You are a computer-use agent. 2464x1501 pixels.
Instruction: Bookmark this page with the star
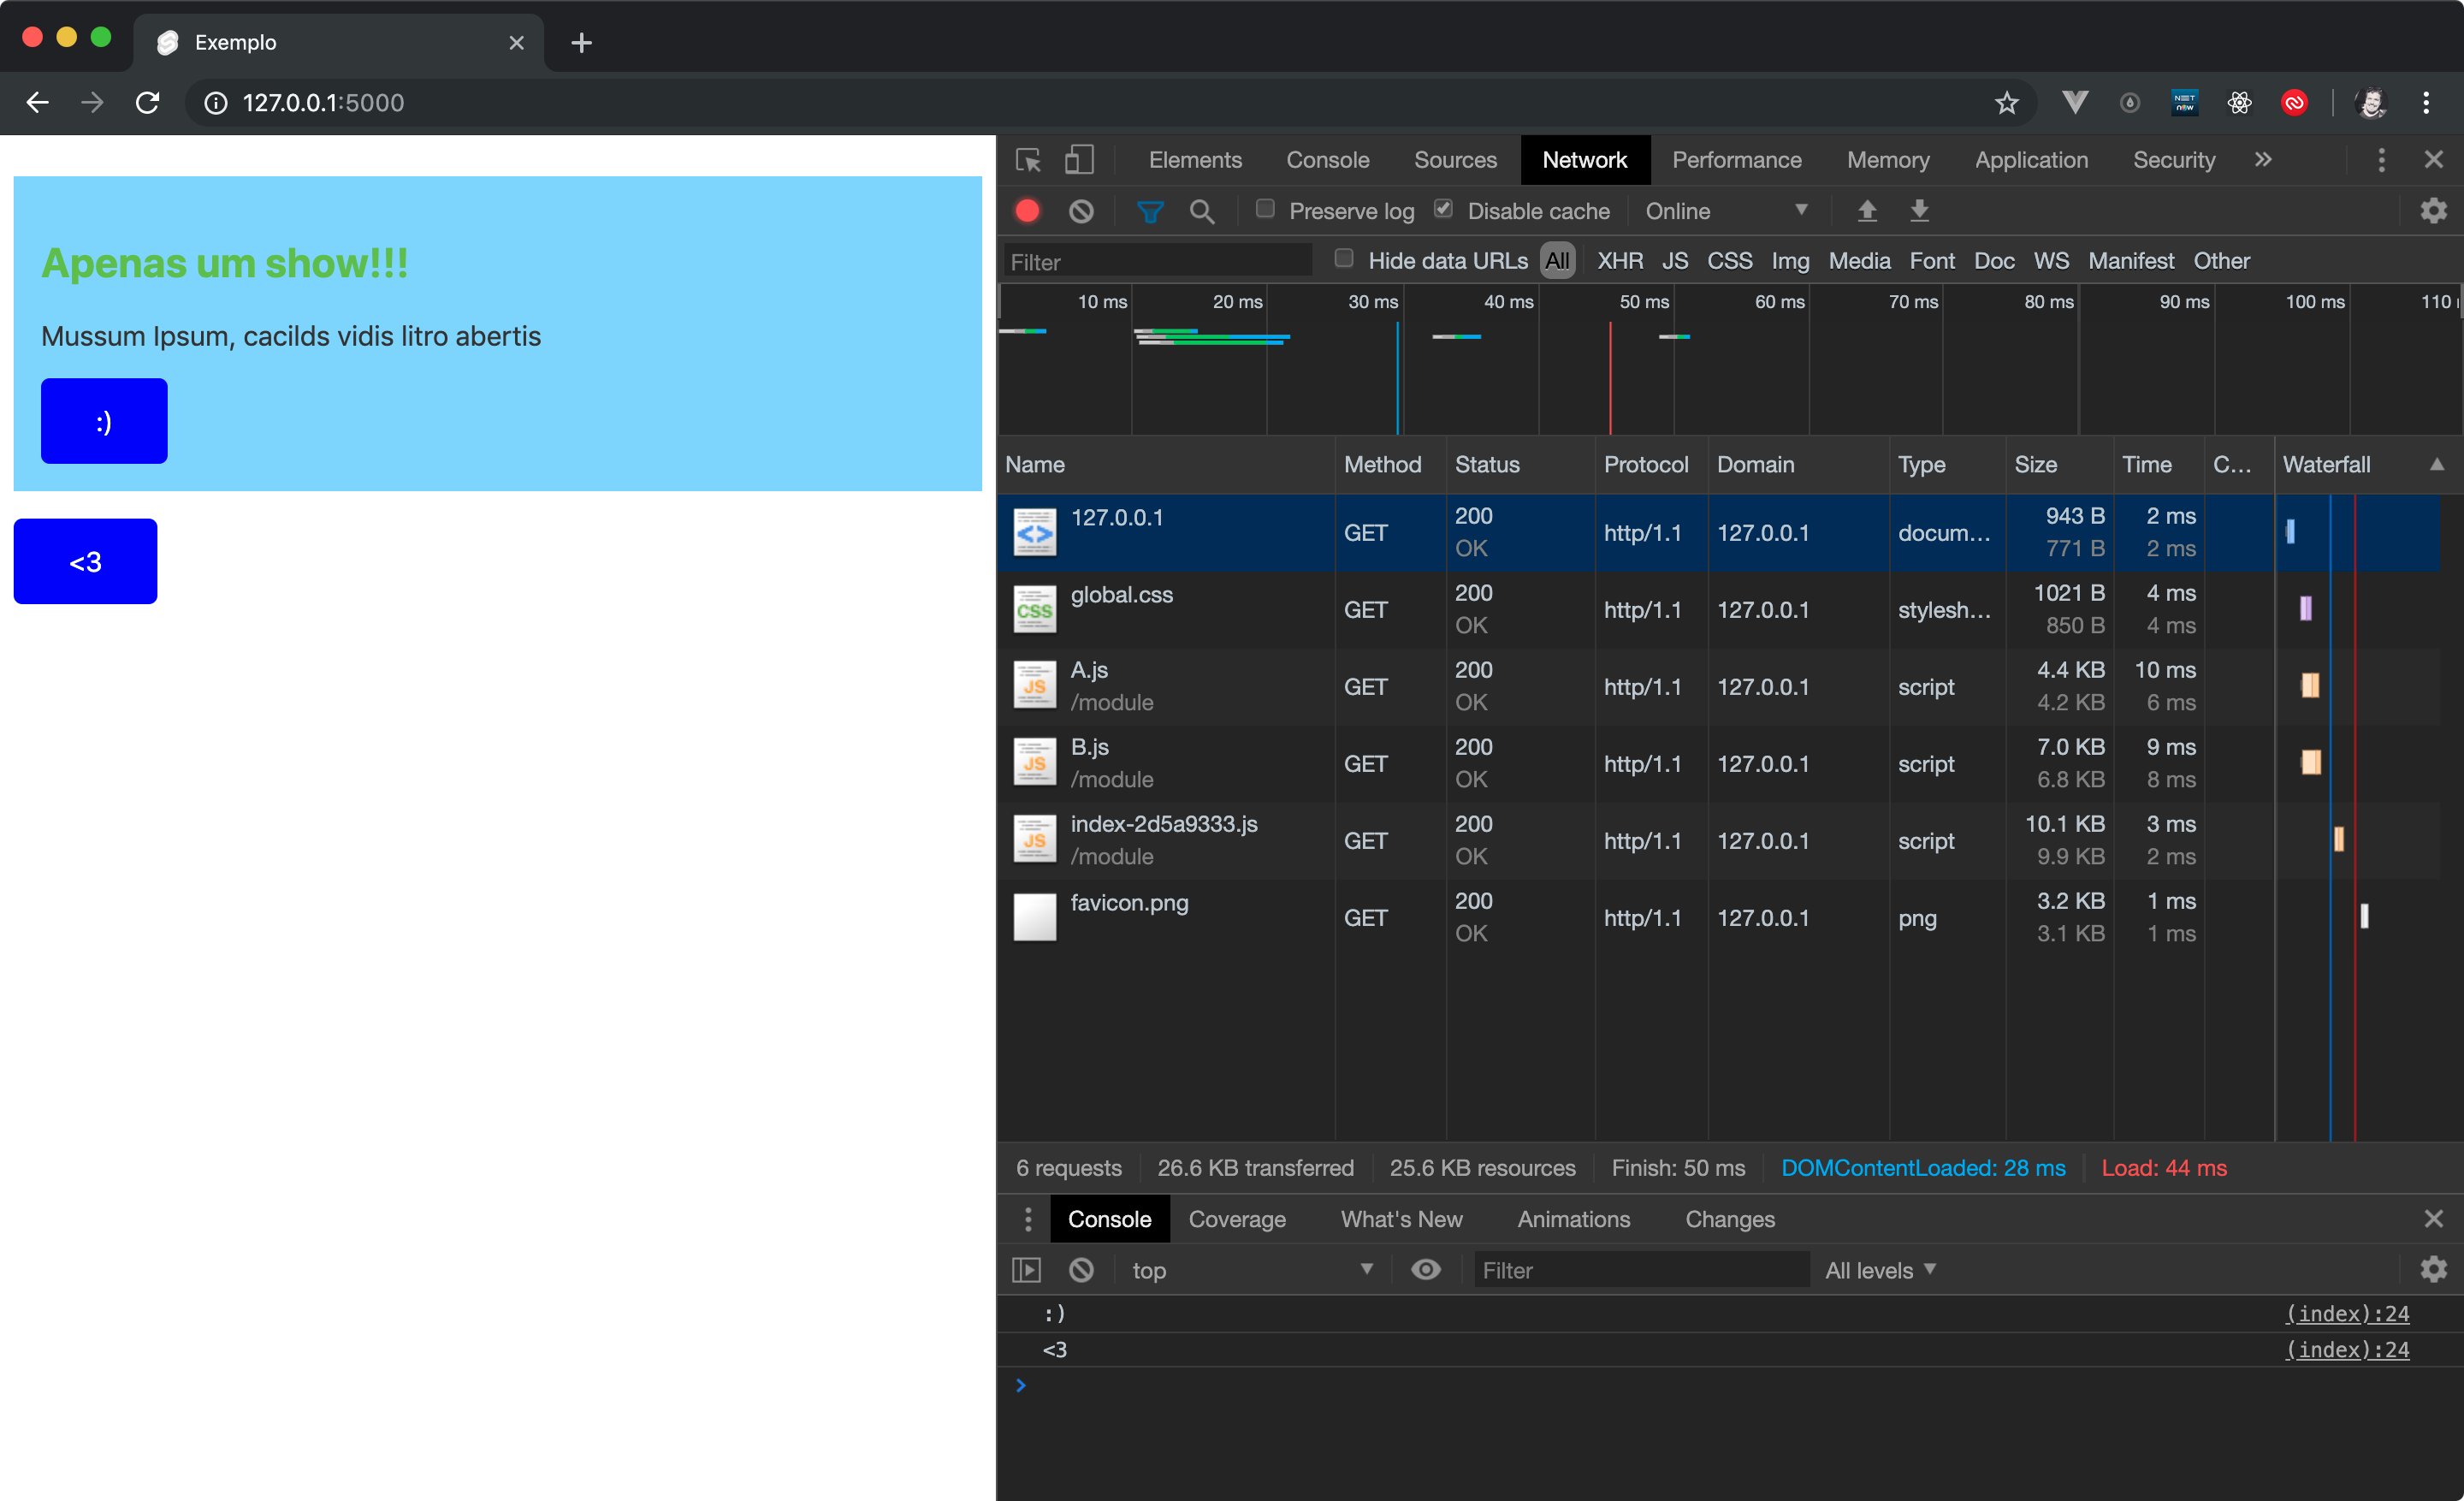click(x=2006, y=103)
